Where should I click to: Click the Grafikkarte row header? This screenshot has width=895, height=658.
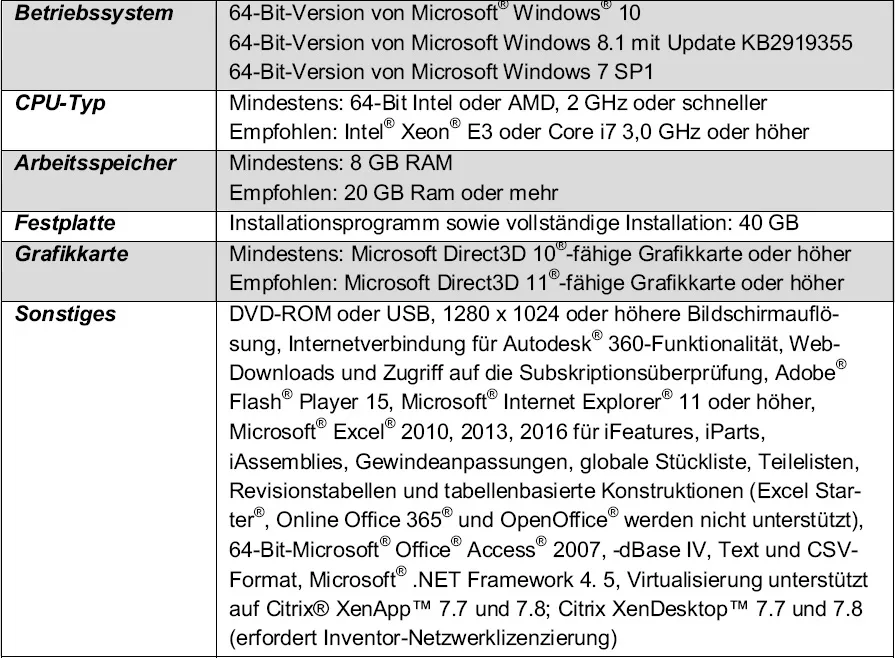(x=71, y=254)
